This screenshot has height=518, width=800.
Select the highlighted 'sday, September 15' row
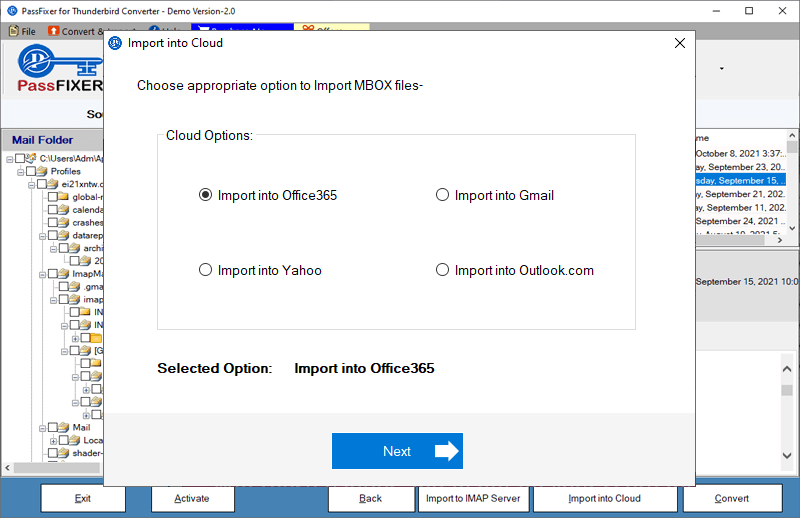click(x=741, y=180)
